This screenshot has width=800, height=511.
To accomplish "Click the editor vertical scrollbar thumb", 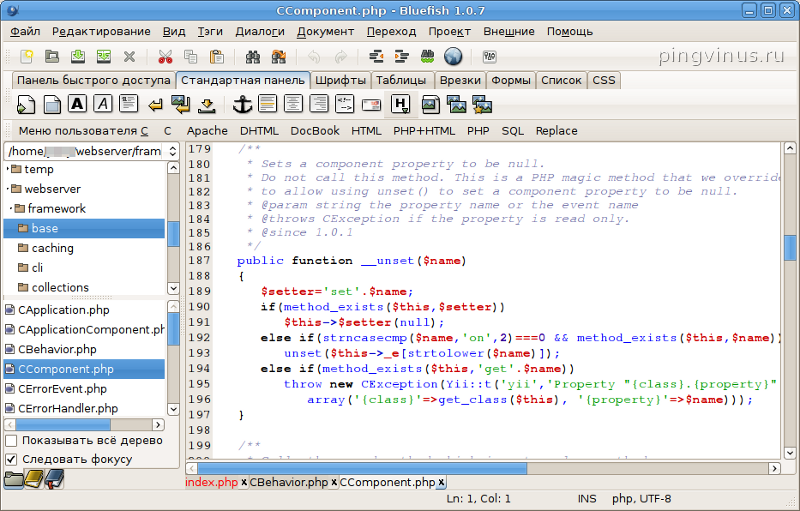I will [790, 248].
